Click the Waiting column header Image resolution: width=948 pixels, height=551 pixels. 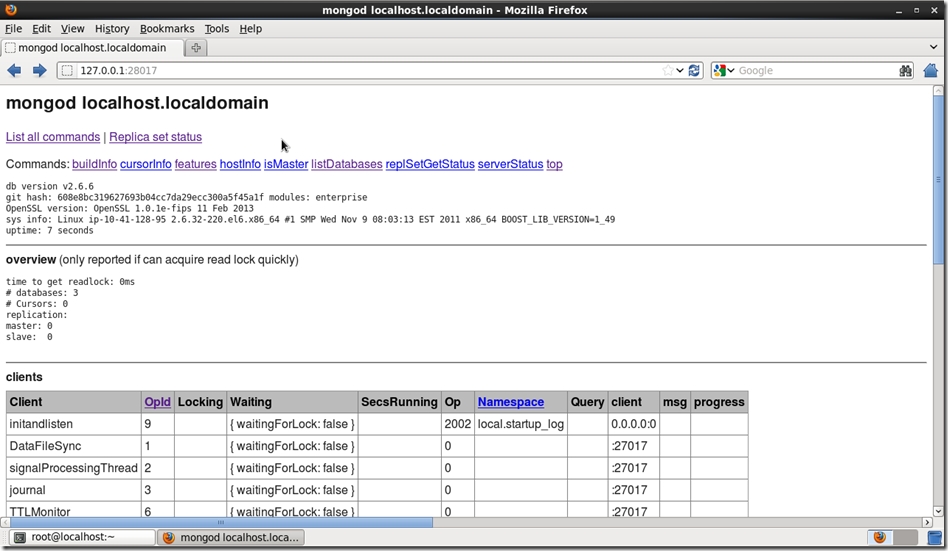(291, 402)
